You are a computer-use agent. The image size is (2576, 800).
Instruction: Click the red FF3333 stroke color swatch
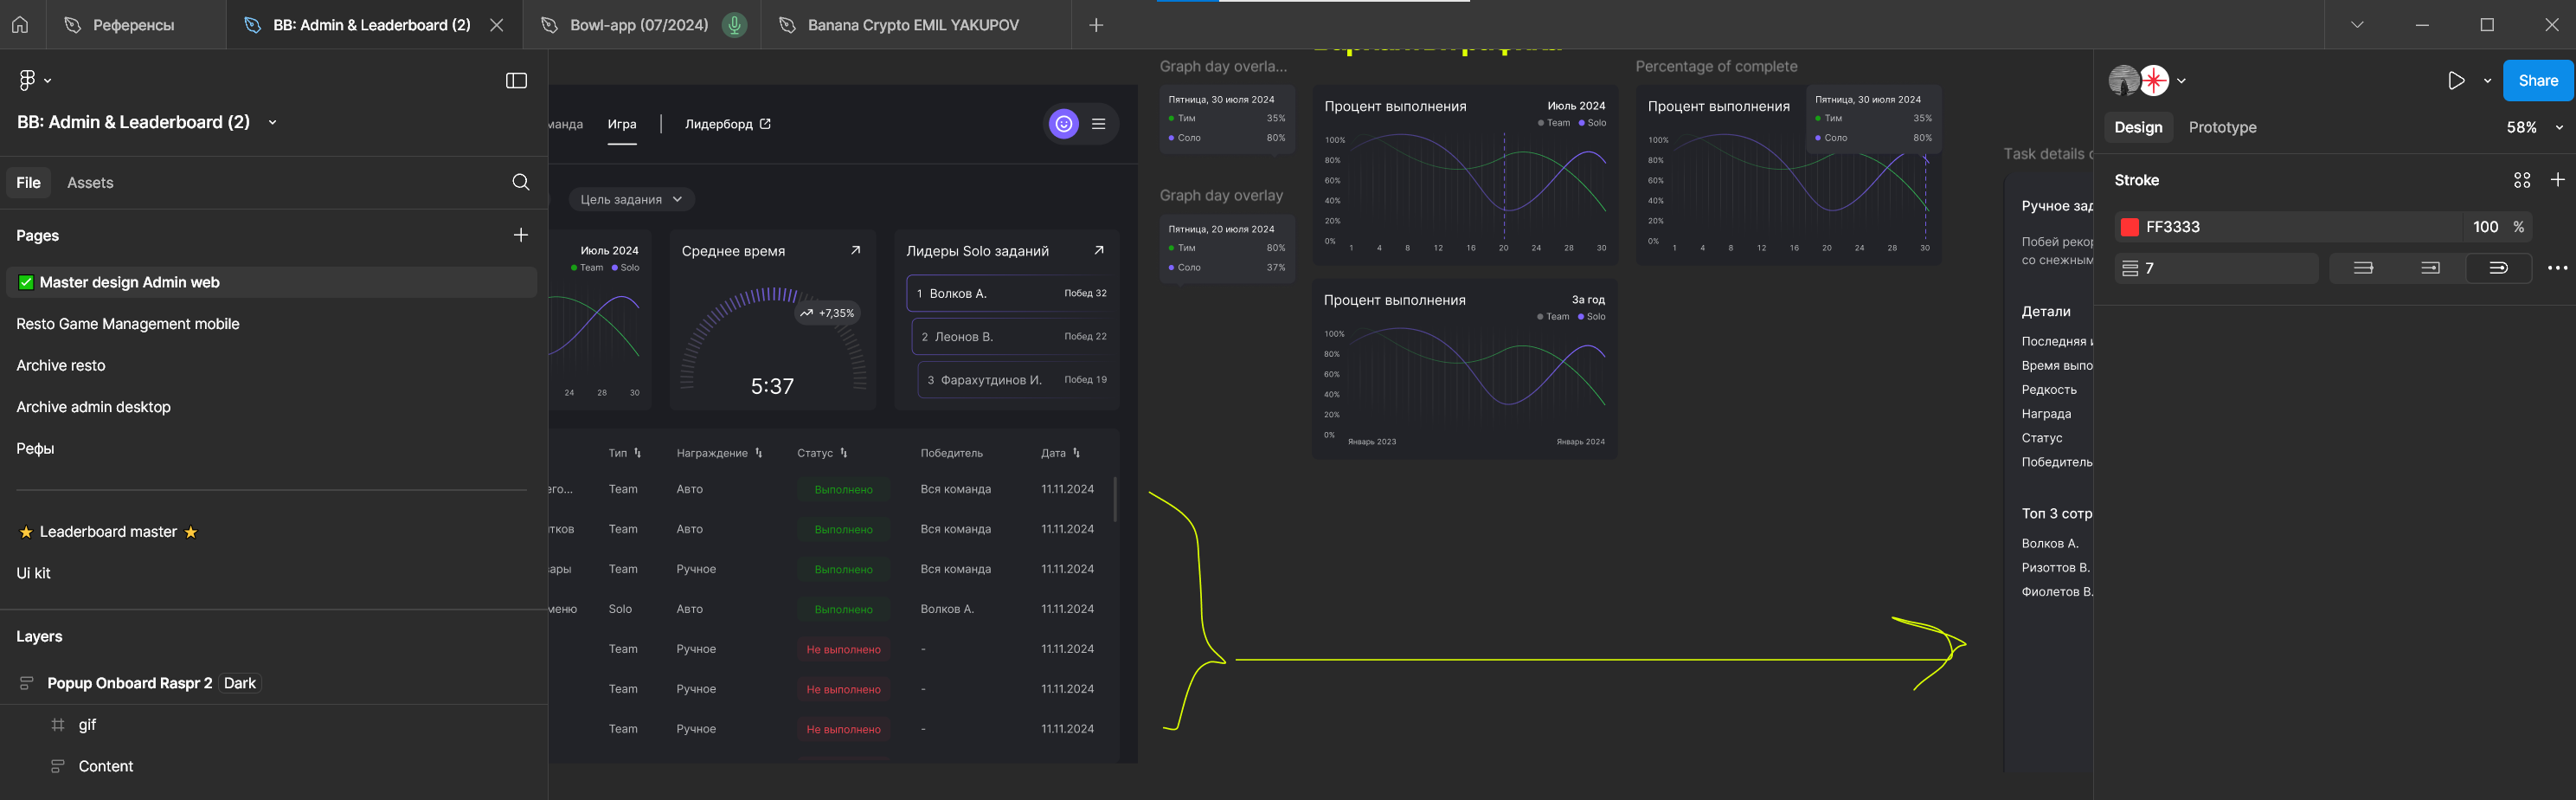coord(2130,227)
